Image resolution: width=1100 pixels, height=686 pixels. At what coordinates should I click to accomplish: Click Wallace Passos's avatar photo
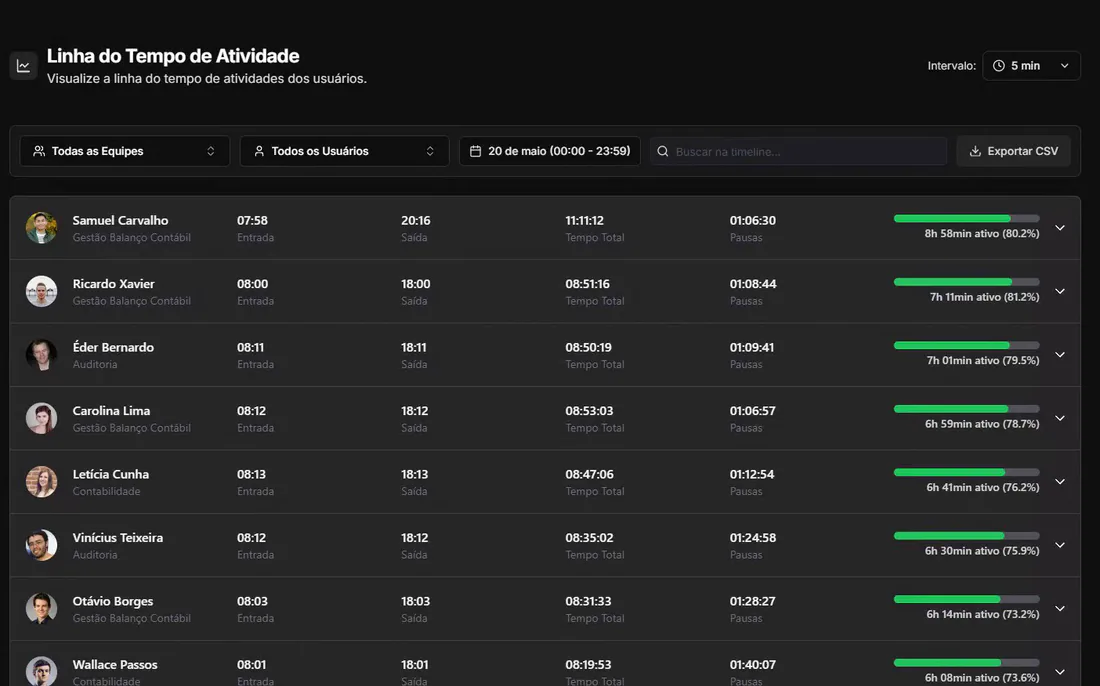coord(41,671)
